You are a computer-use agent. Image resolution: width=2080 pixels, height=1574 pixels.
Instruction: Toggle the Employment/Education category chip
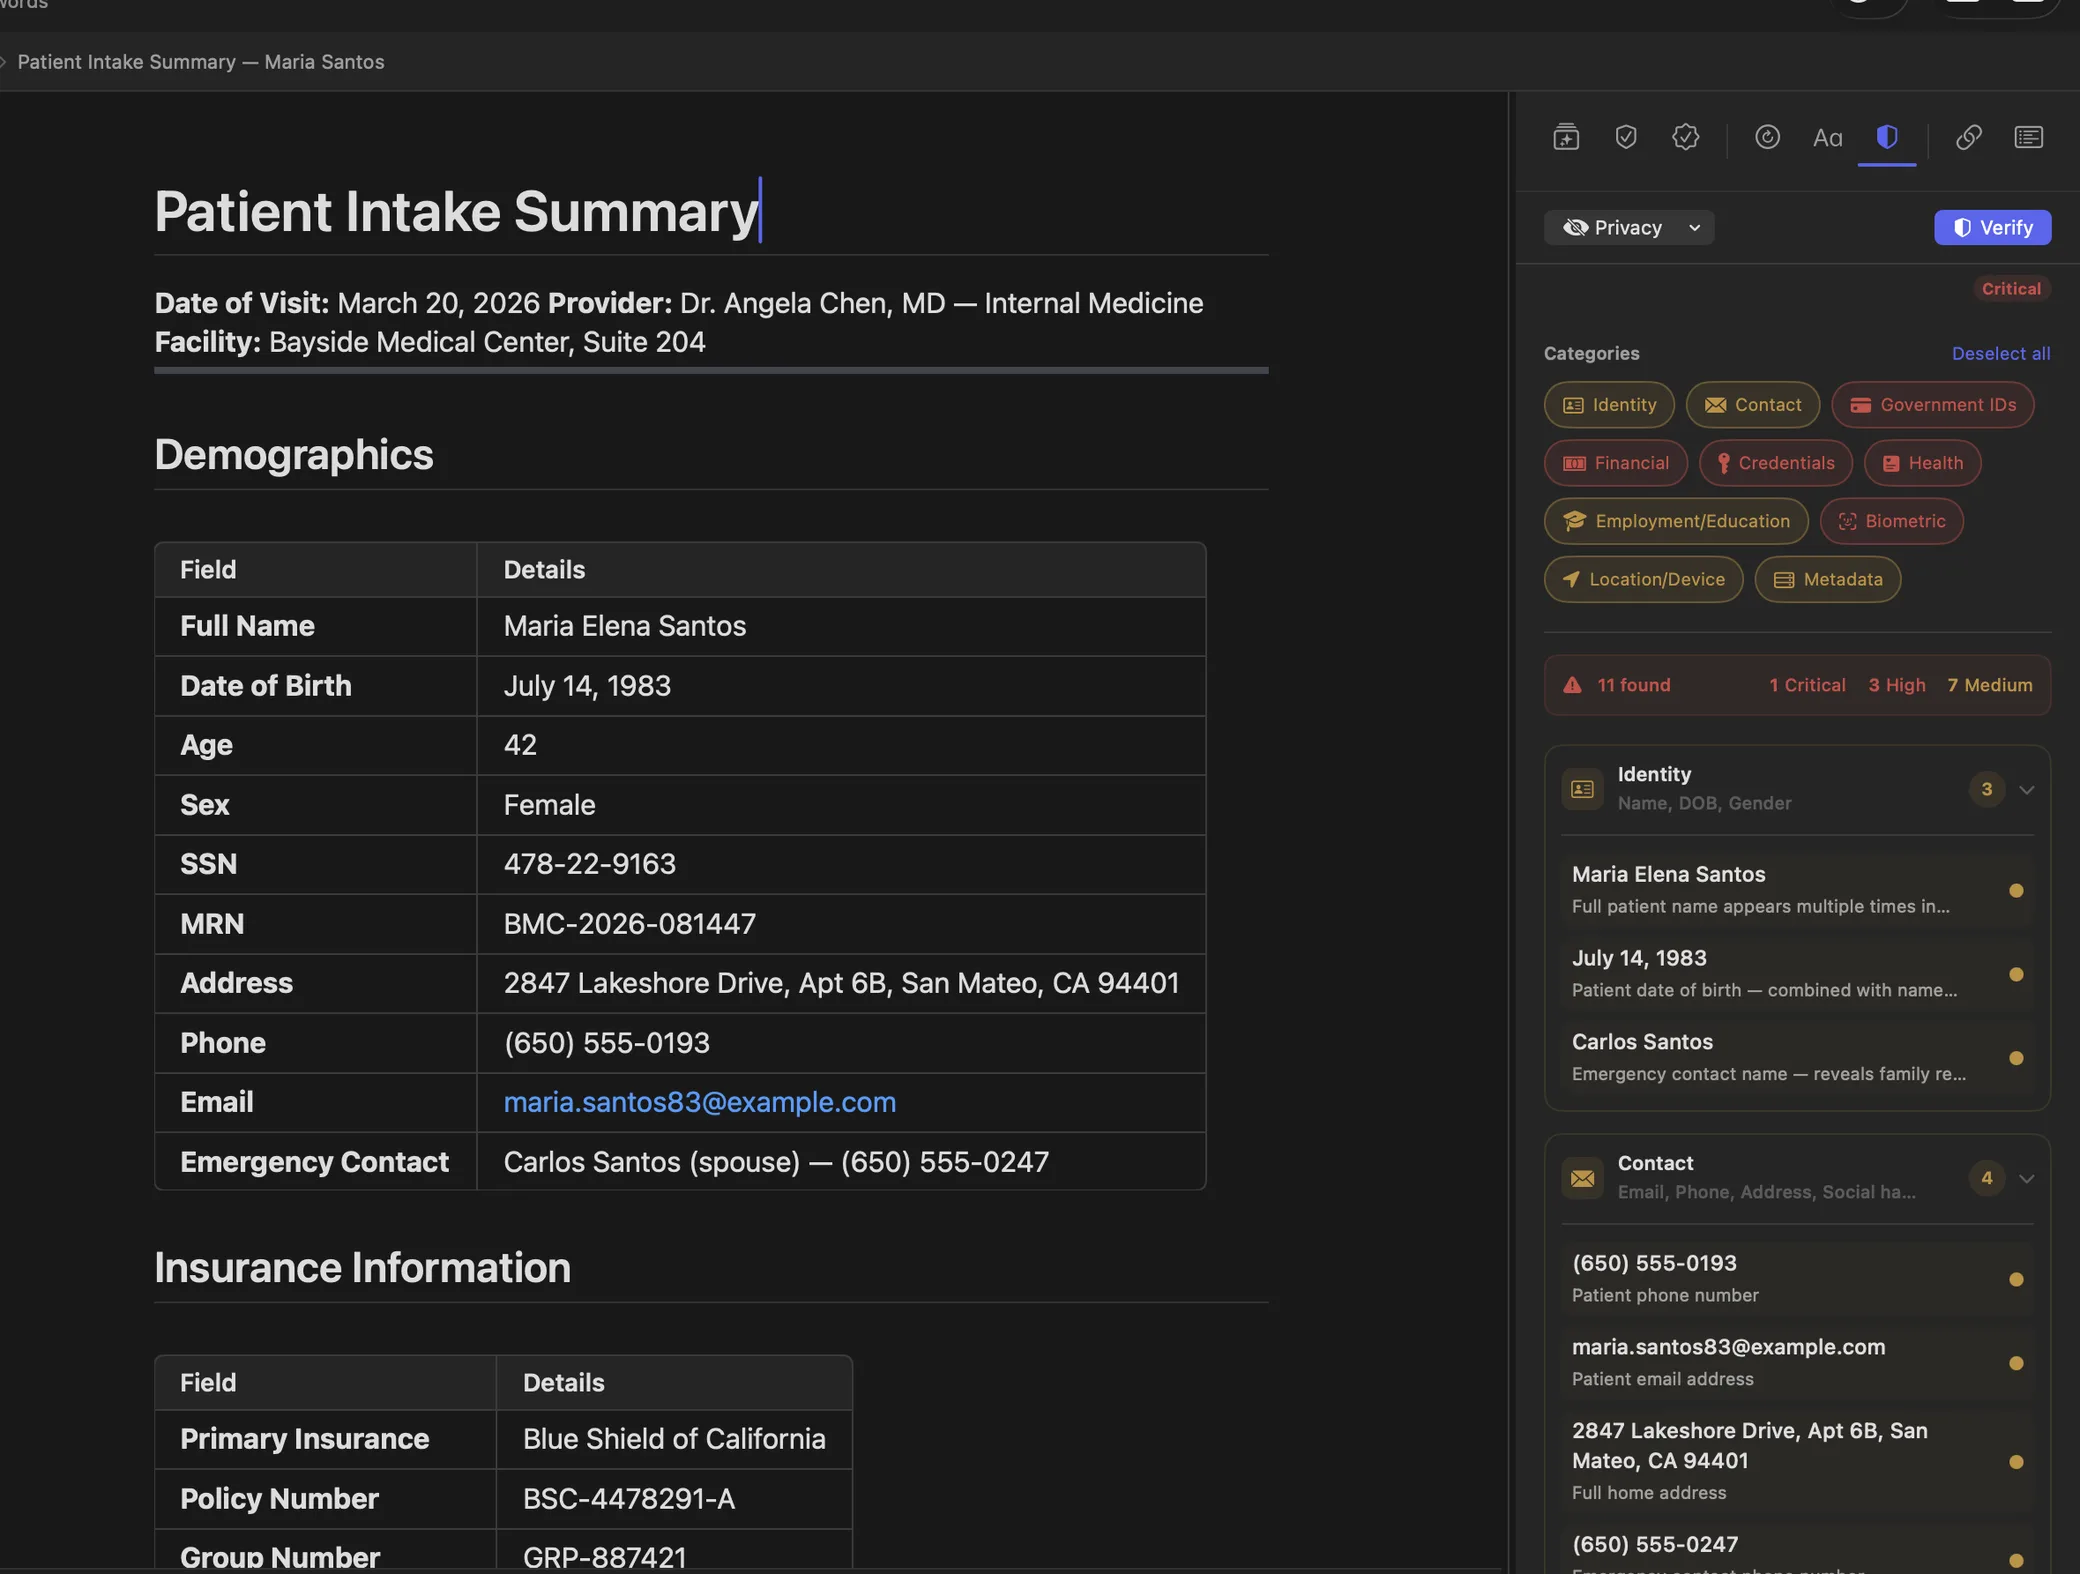[1676, 521]
